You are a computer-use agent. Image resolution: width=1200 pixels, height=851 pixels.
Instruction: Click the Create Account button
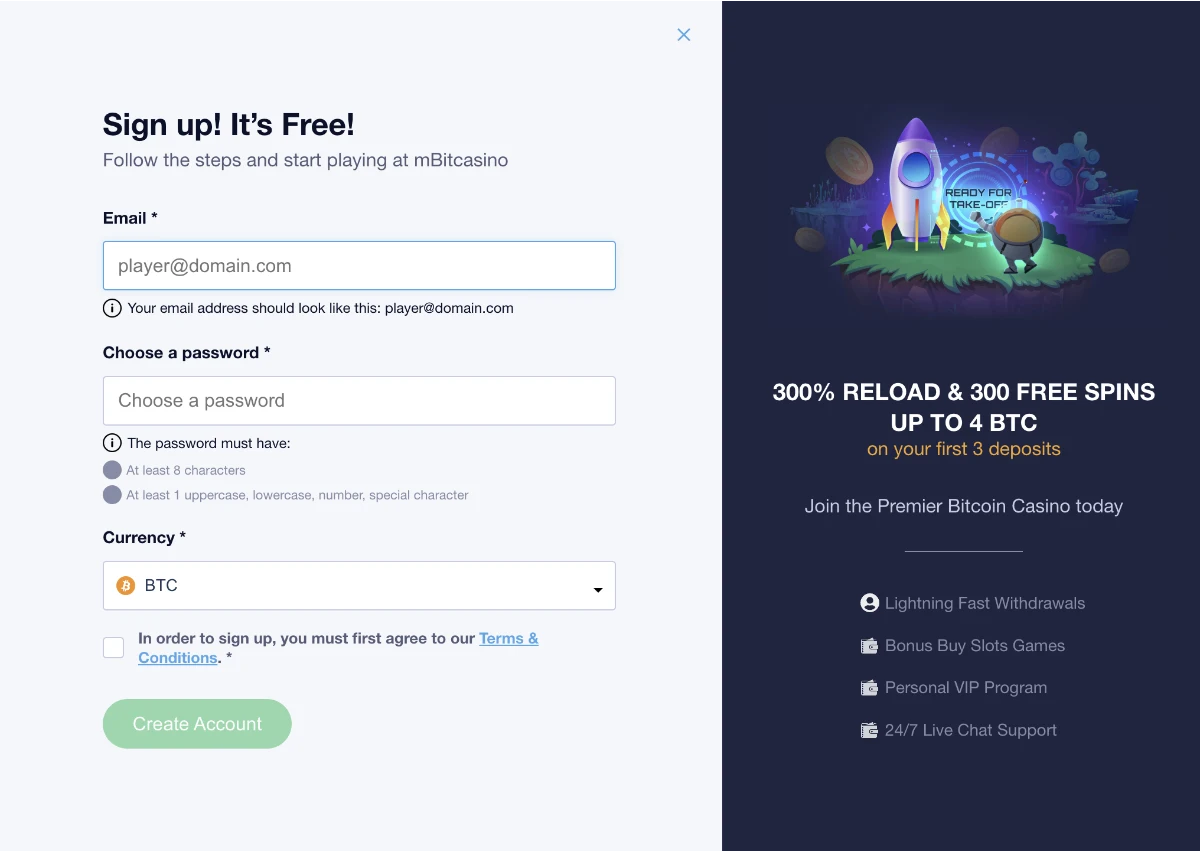tap(197, 724)
